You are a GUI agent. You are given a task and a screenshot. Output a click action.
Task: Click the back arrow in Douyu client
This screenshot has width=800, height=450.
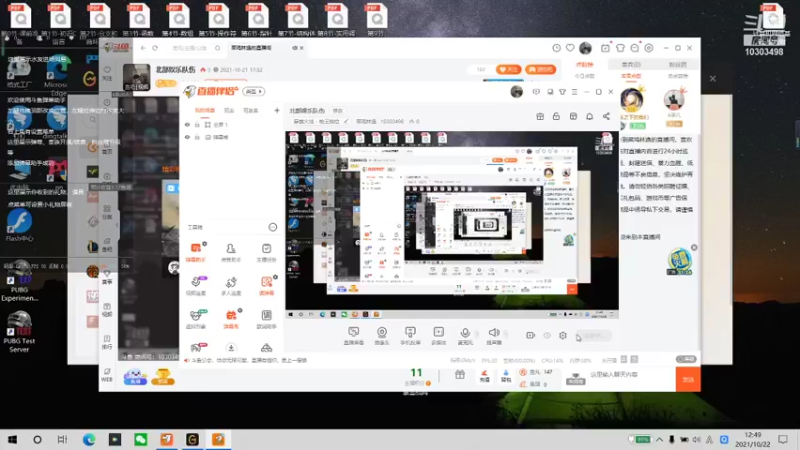(143, 48)
